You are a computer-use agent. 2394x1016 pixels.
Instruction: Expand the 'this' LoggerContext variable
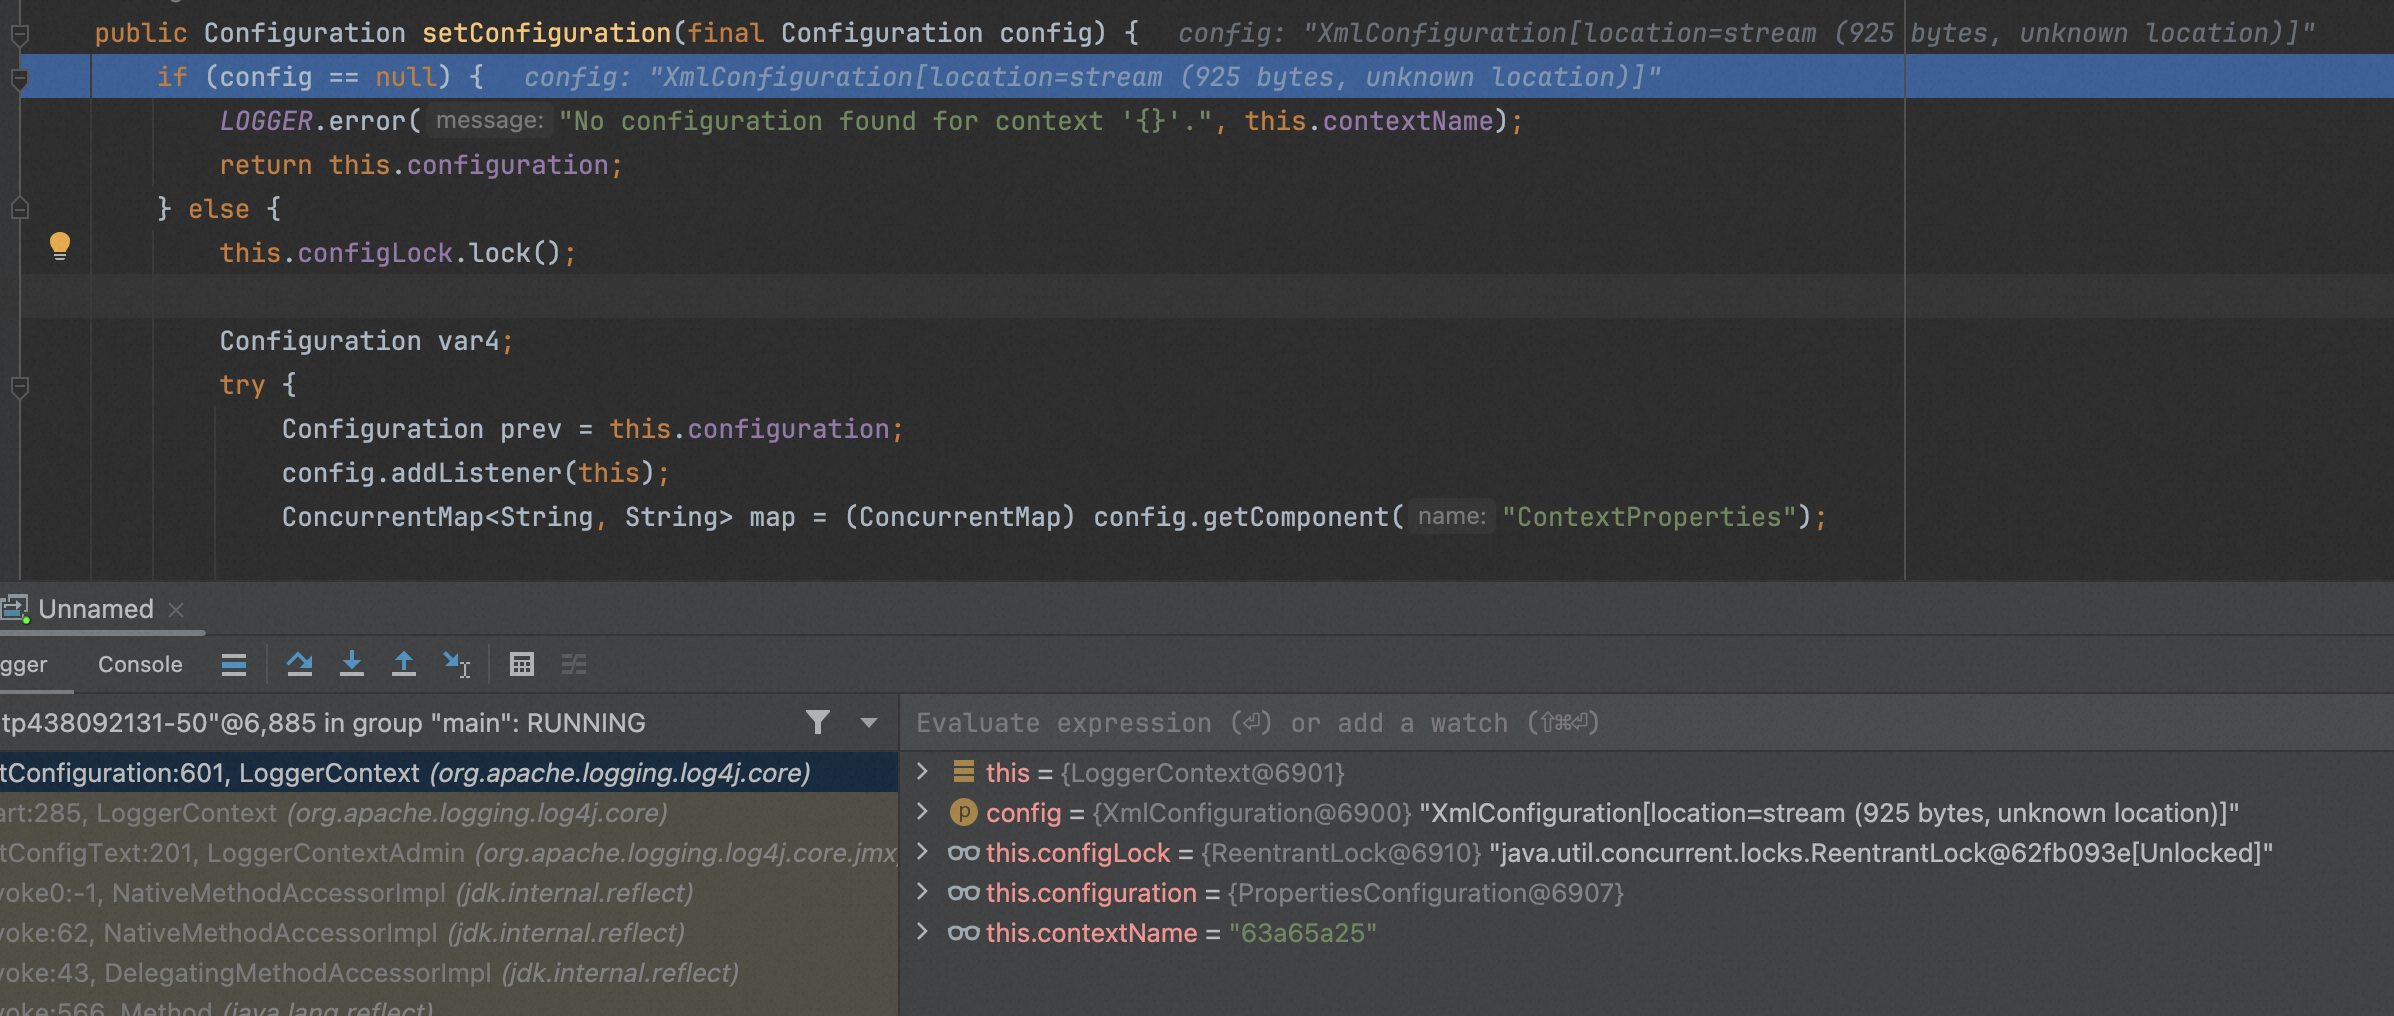[923, 772]
